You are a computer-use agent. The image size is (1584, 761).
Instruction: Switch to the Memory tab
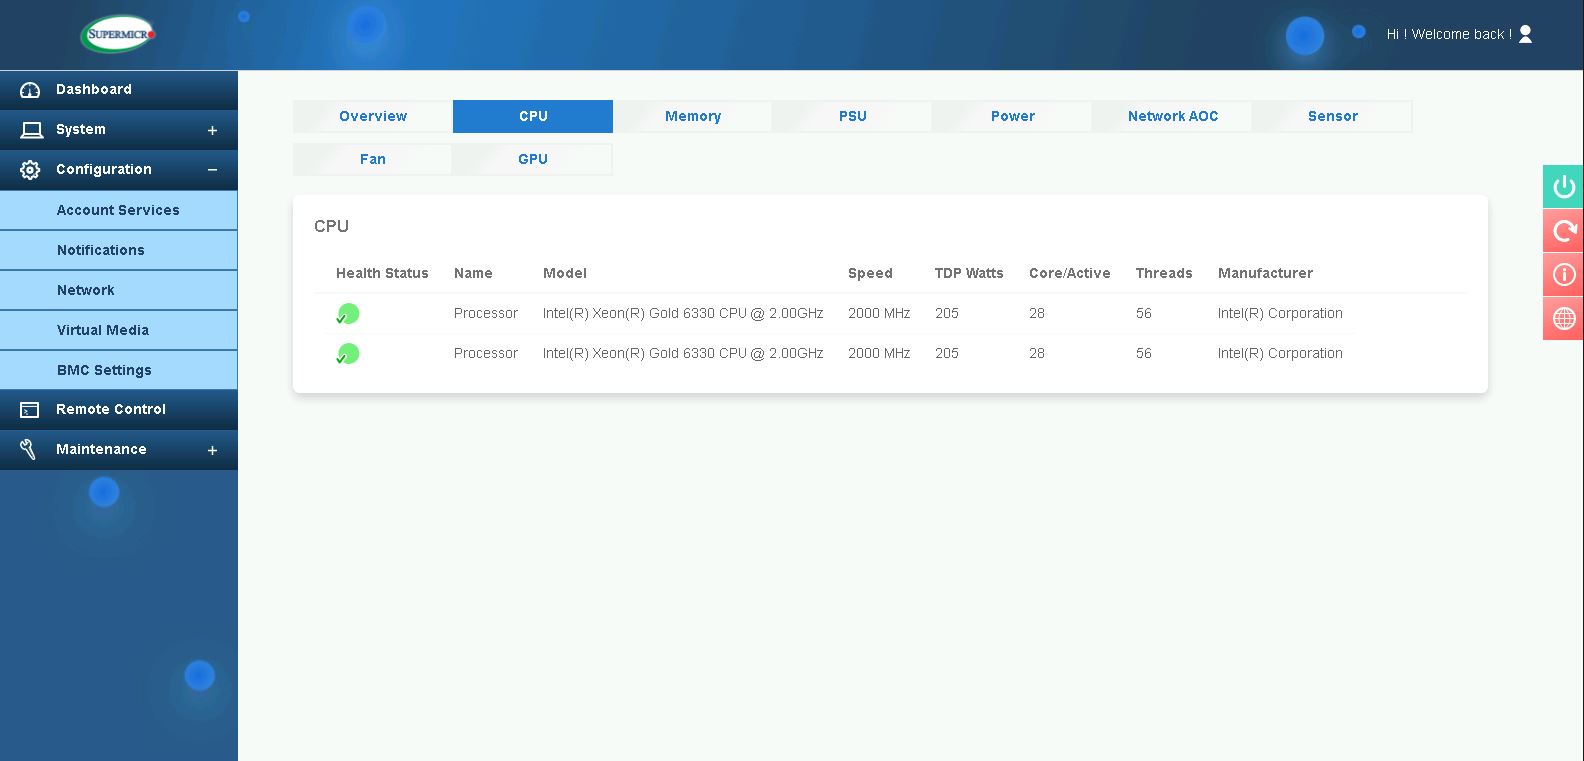[x=693, y=116]
